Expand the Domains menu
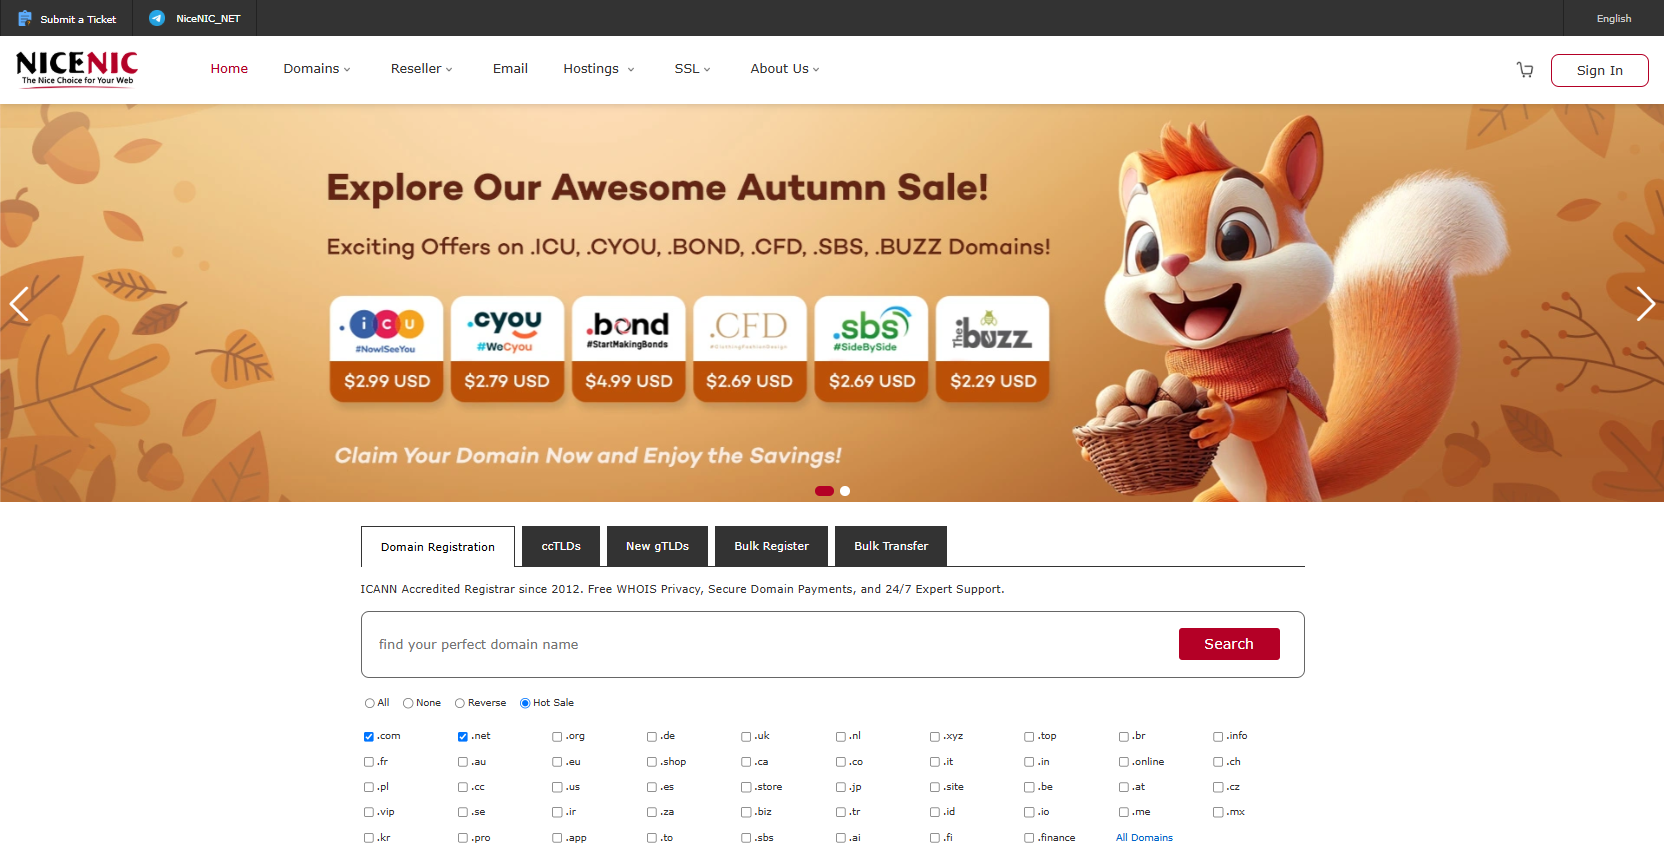1664x860 pixels. pyautogui.click(x=317, y=69)
